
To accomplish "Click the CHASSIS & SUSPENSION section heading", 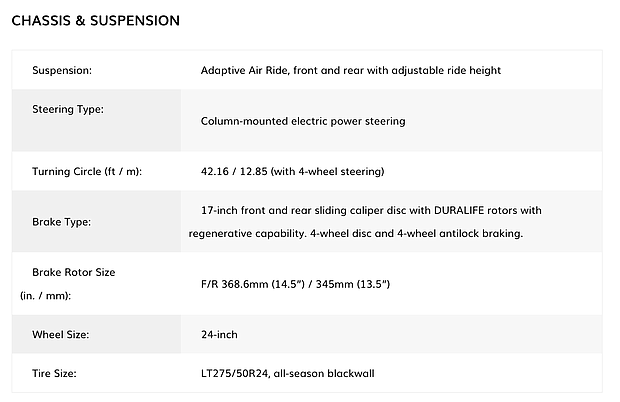I will pos(97,20).
